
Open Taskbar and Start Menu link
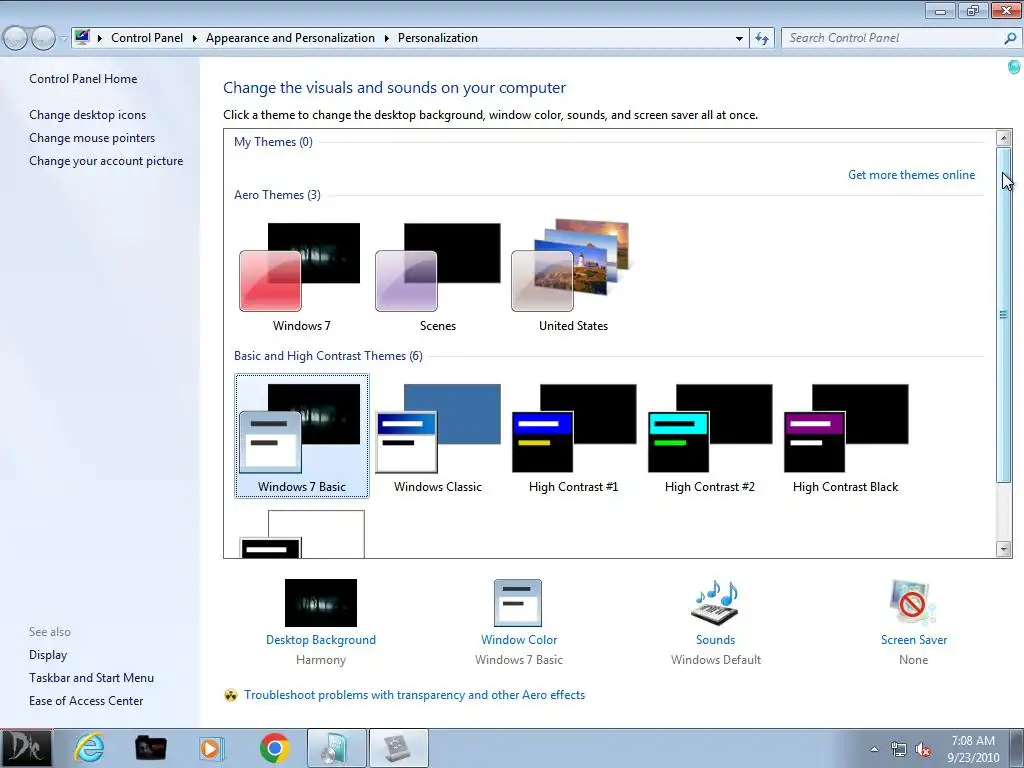pos(91,678)
